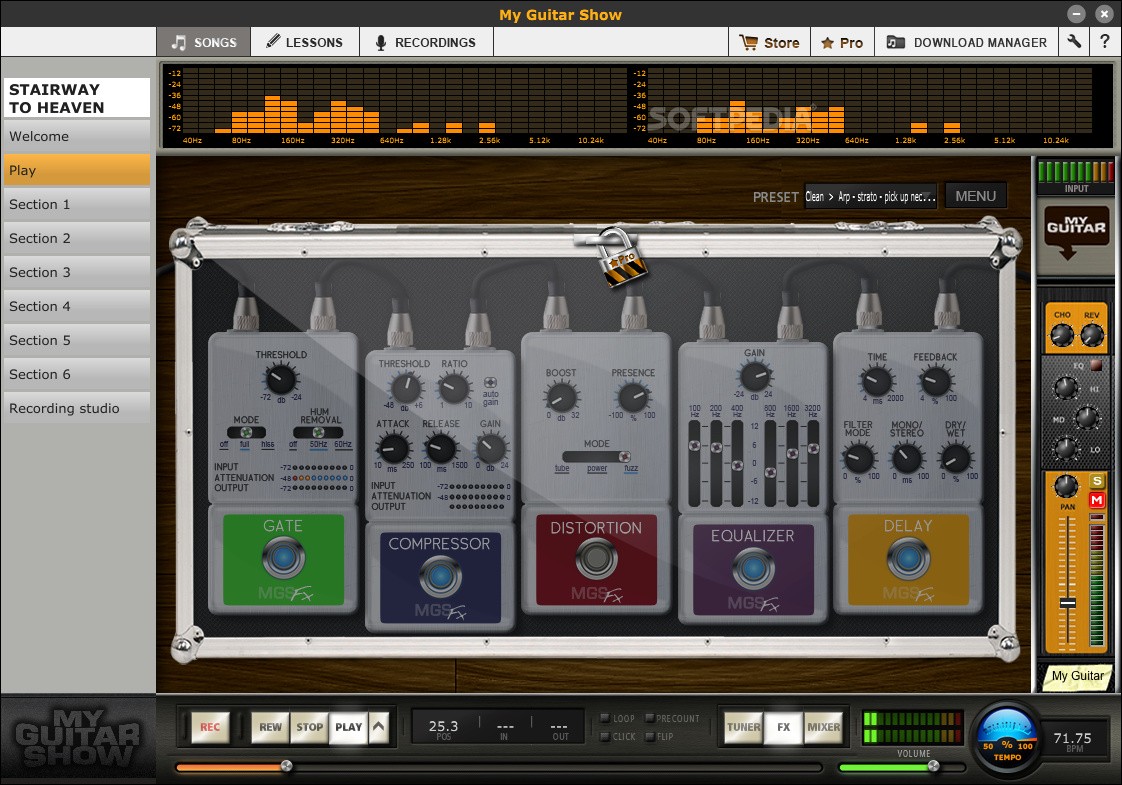
Task: Stomp the Gate pedal footswitch
Action: [283, 559]
